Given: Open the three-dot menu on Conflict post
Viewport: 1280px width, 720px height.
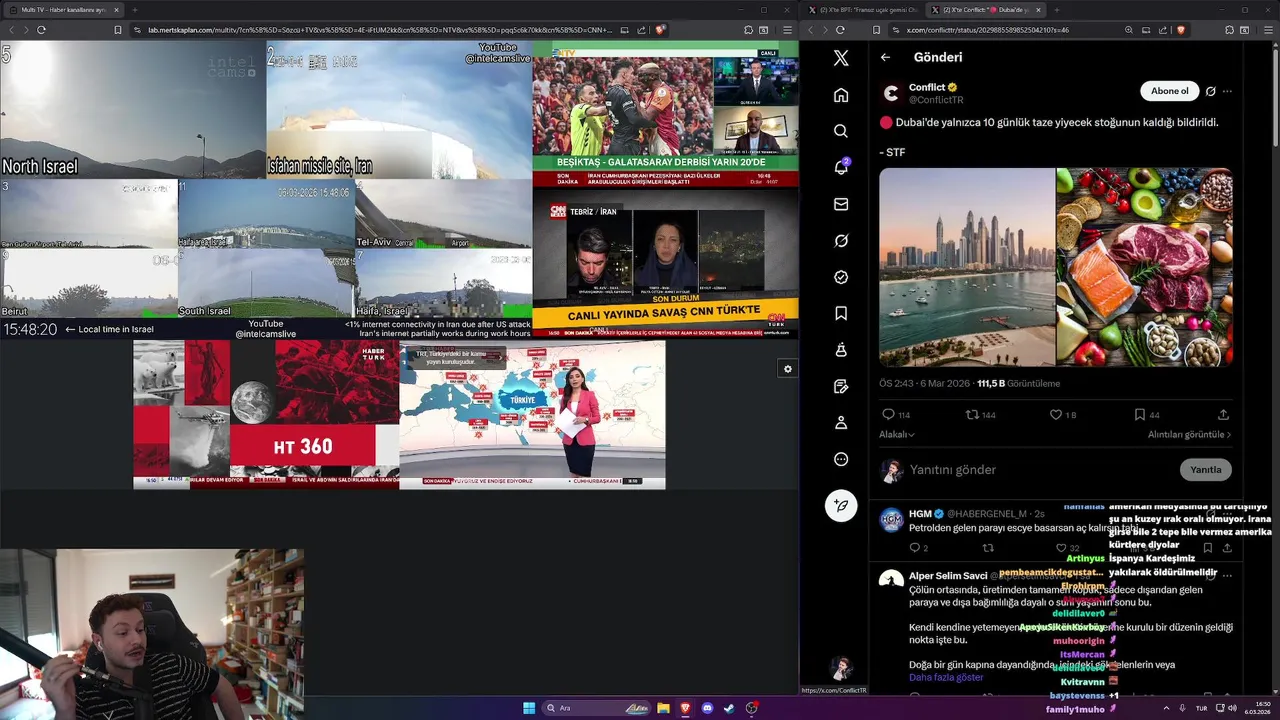Looking at the screenshot, I should [x=1227, y=91].
